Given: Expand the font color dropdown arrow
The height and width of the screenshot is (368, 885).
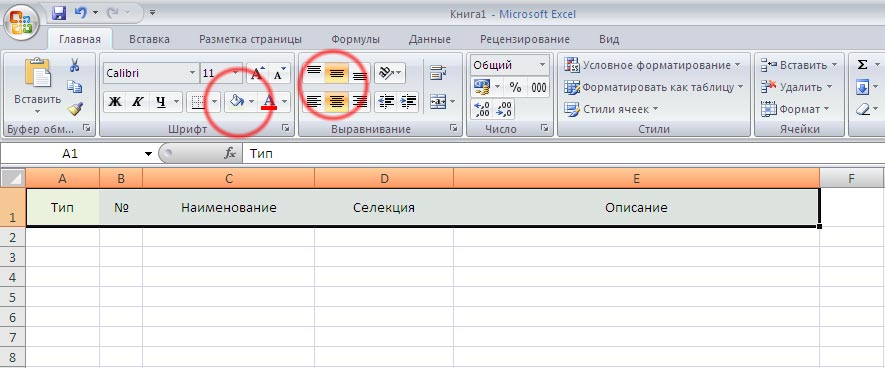Looking at the screenshot, I should tap(284, 102).
